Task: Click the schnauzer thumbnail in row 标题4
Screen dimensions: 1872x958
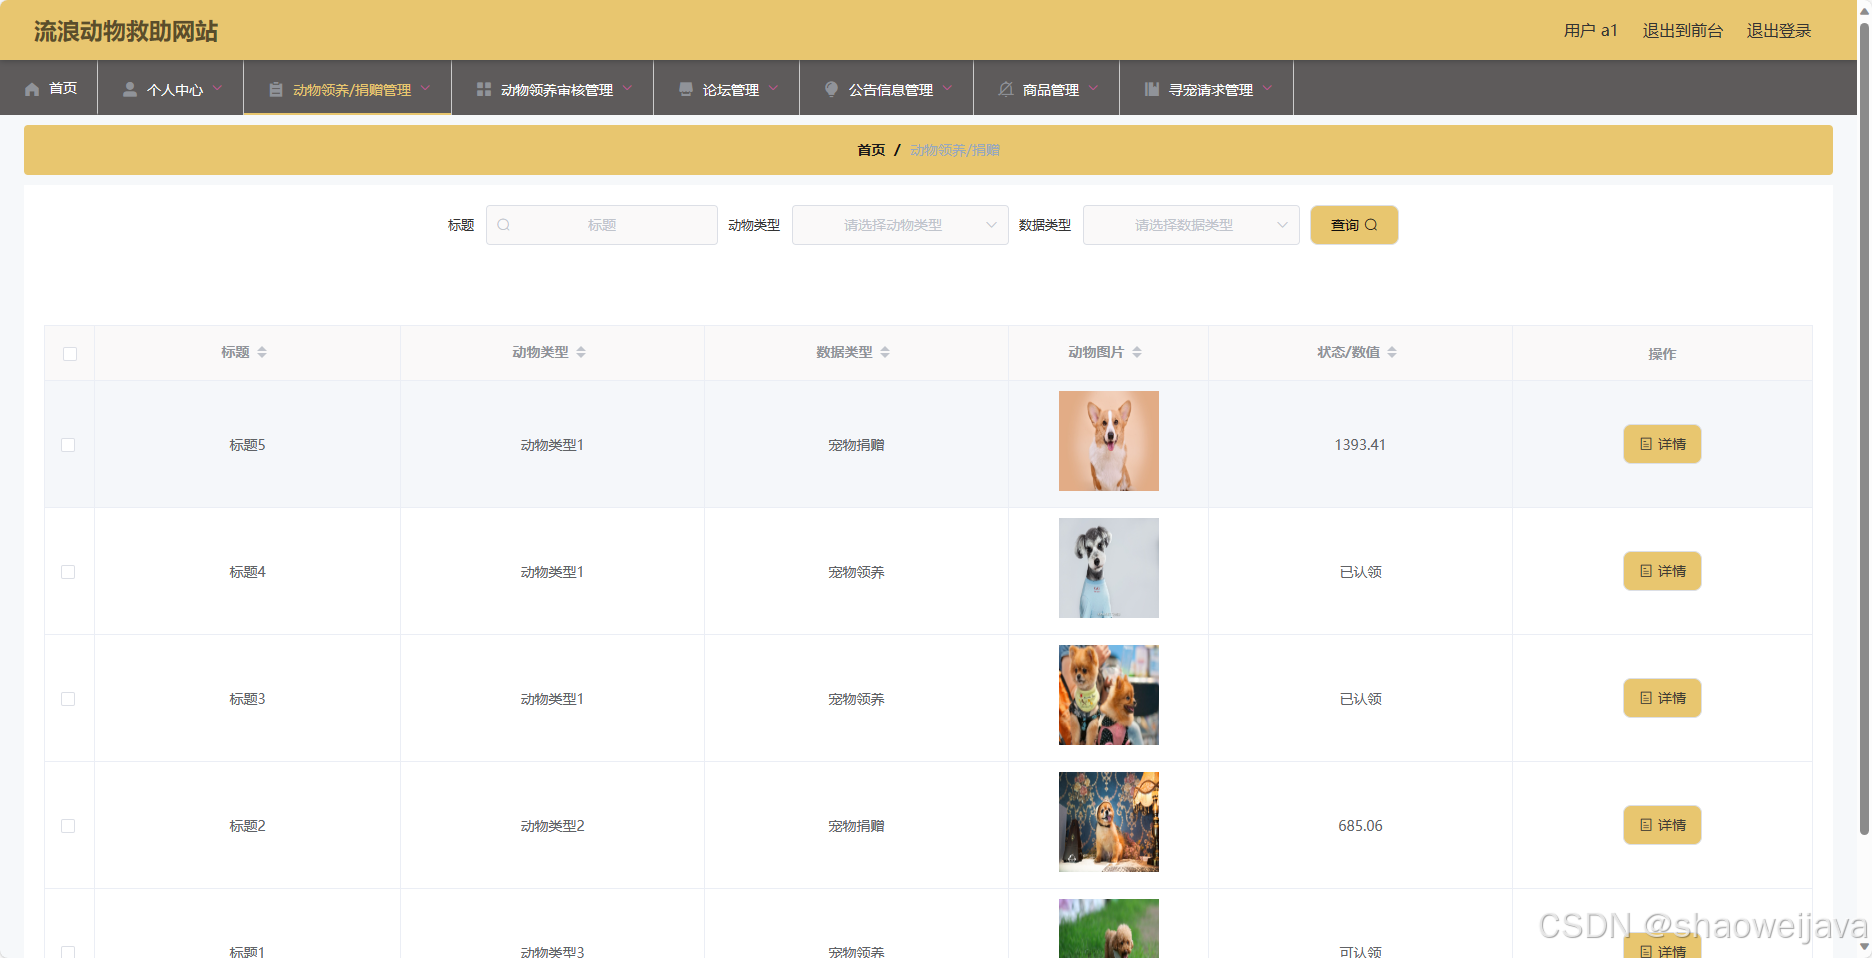Action: (x=1109, y=568)
